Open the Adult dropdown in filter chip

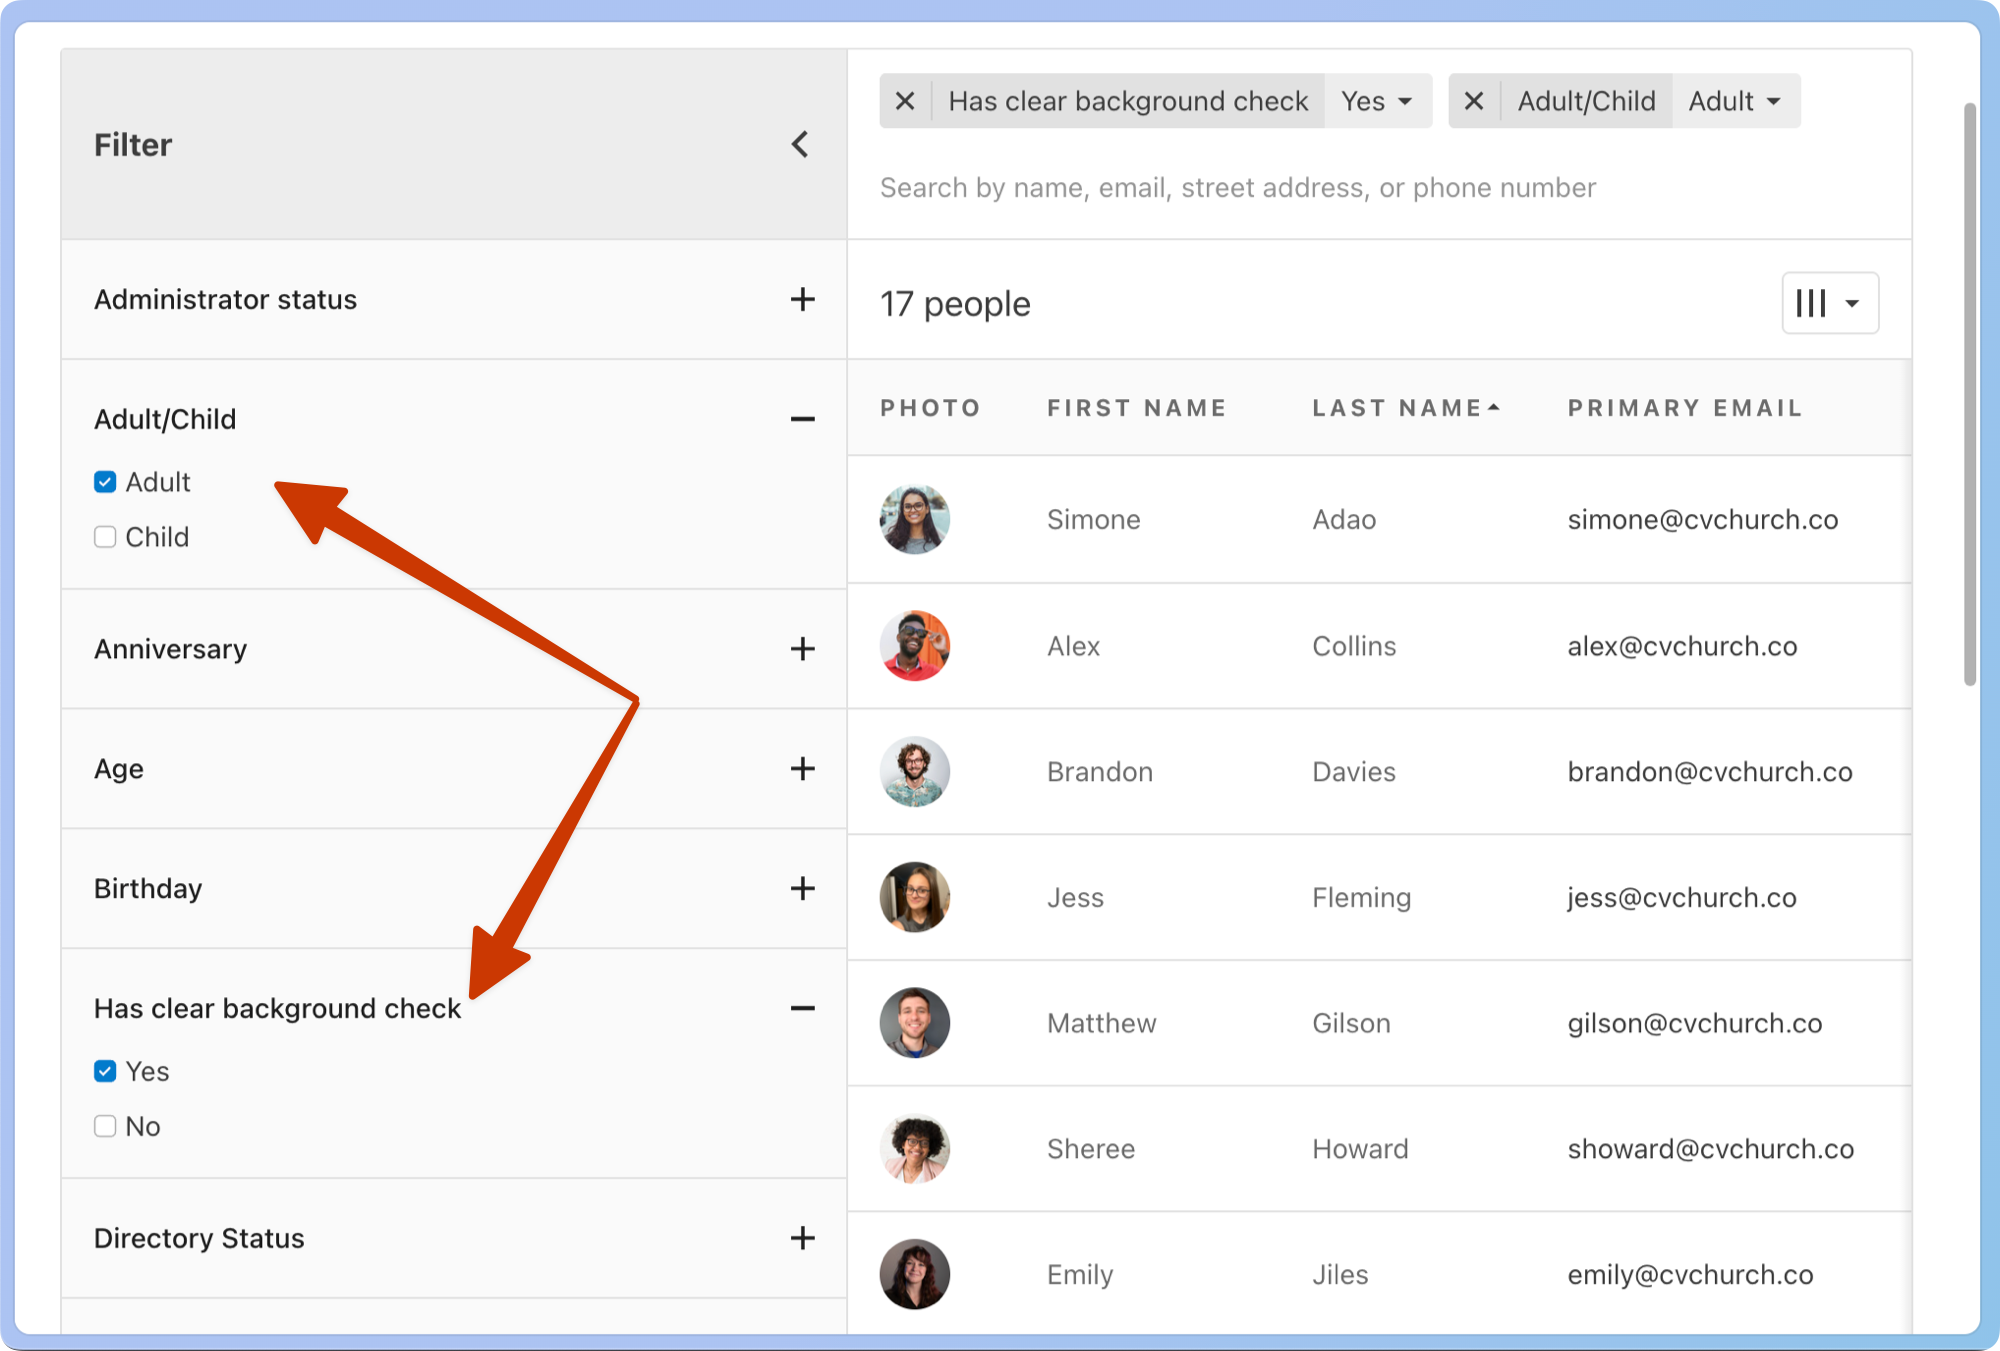point(1735,101)
